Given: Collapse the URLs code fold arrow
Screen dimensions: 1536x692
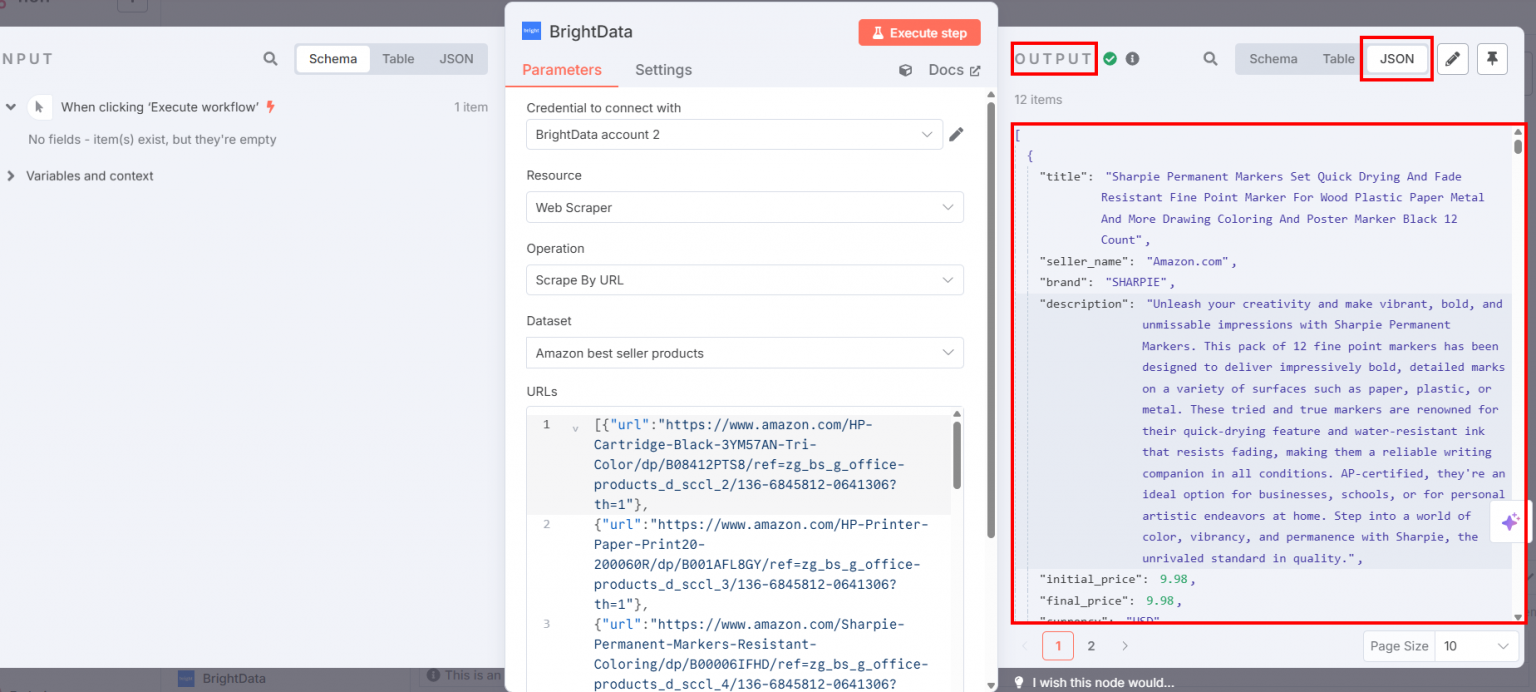Looking at the screenshot, I should point(575,427).
